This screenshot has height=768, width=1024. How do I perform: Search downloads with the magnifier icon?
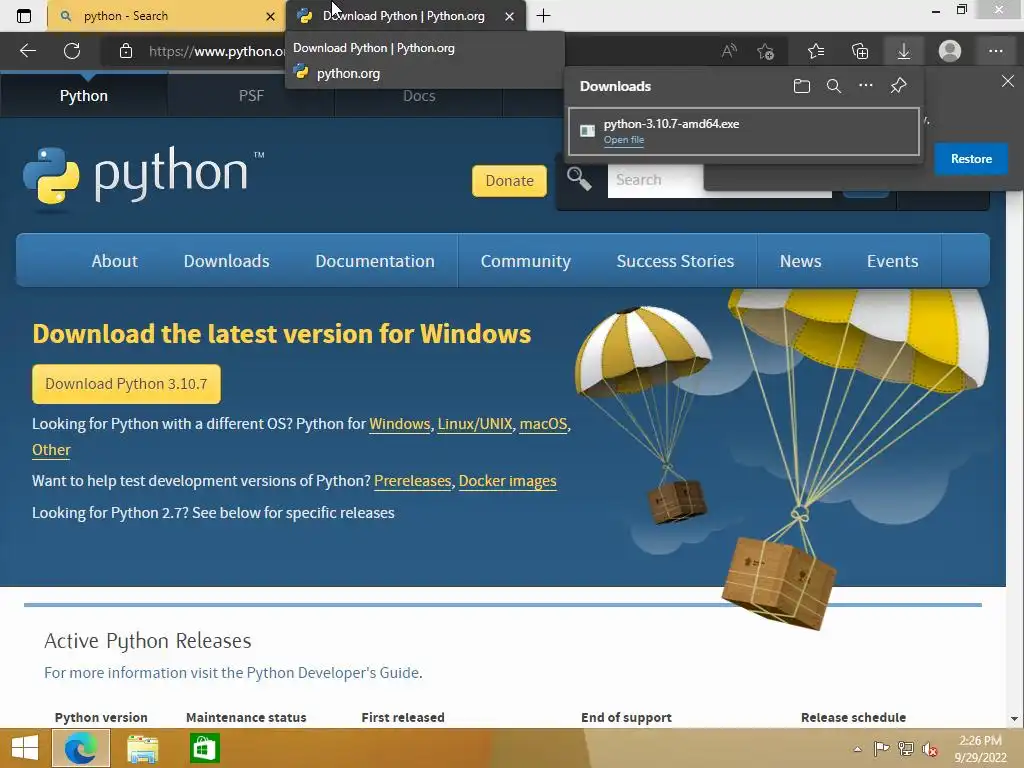(x=834, y=86)
